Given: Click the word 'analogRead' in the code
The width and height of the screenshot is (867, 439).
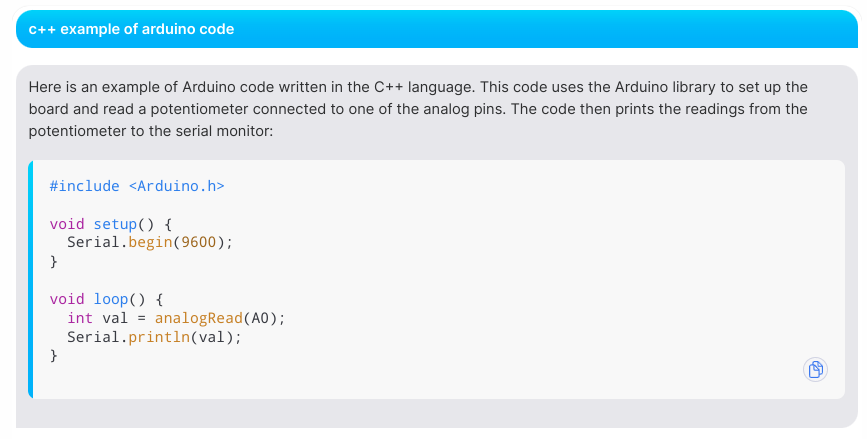Looking at the screenshot, I should point(199,318).
